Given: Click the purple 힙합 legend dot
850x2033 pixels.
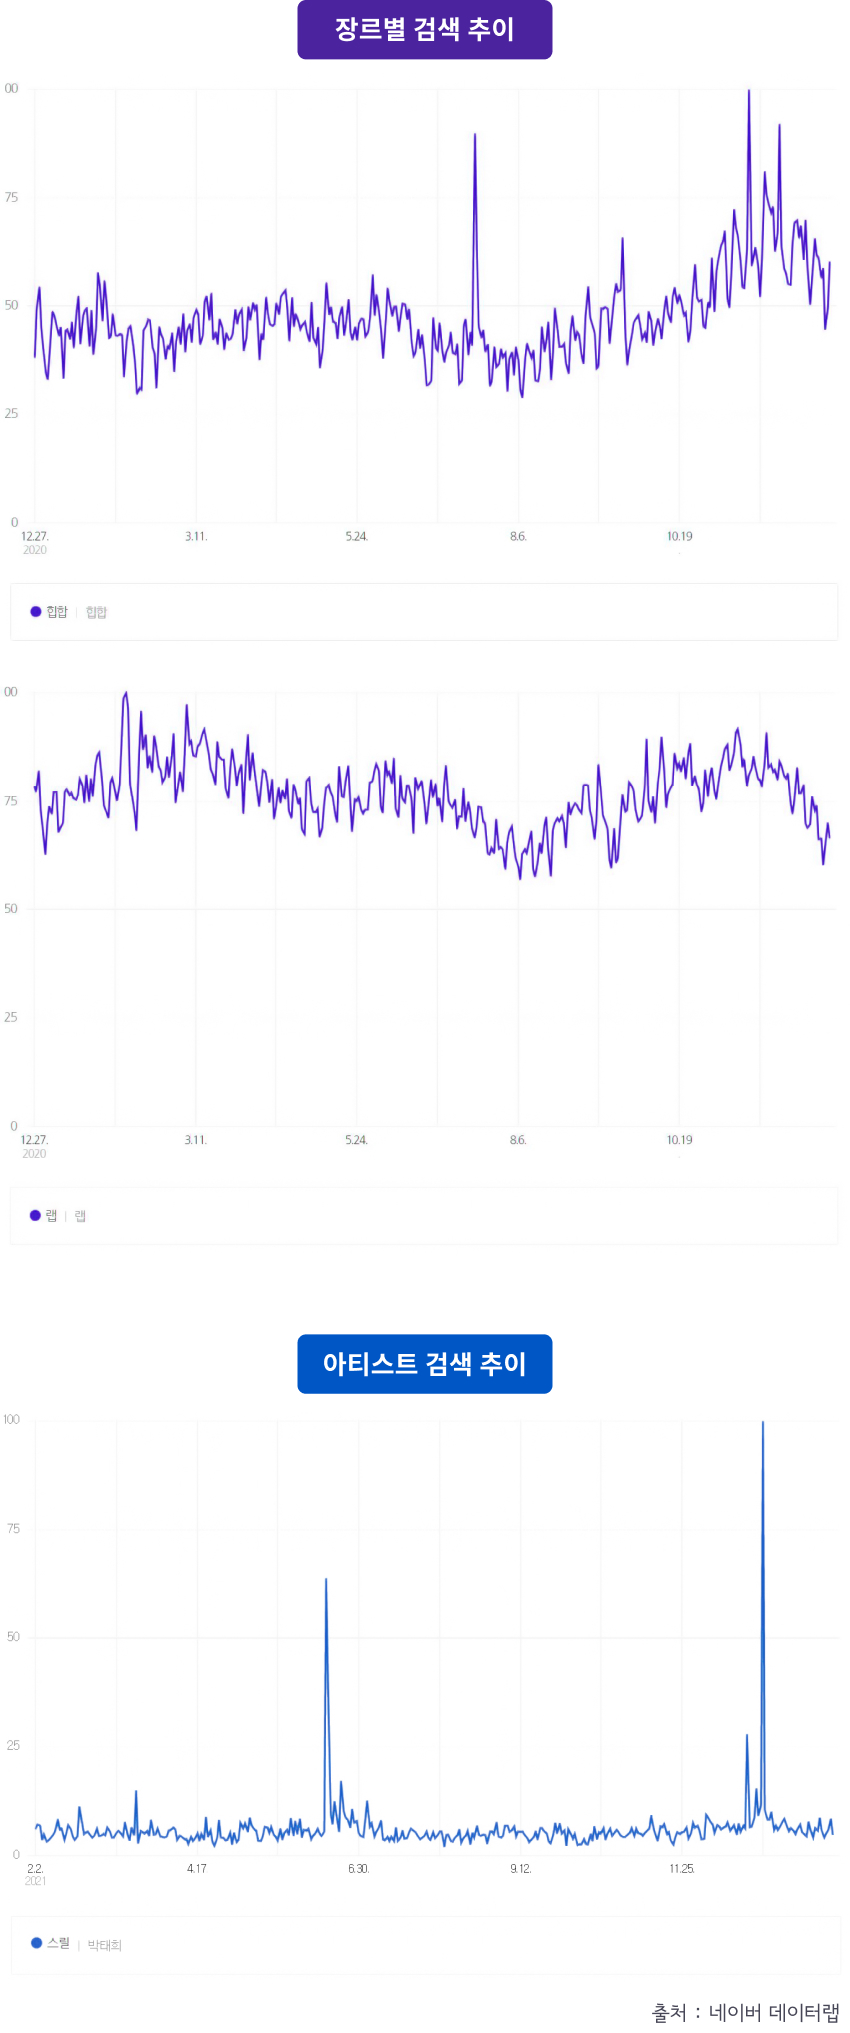Looking at the screenshot, I should tap(36, 612).
